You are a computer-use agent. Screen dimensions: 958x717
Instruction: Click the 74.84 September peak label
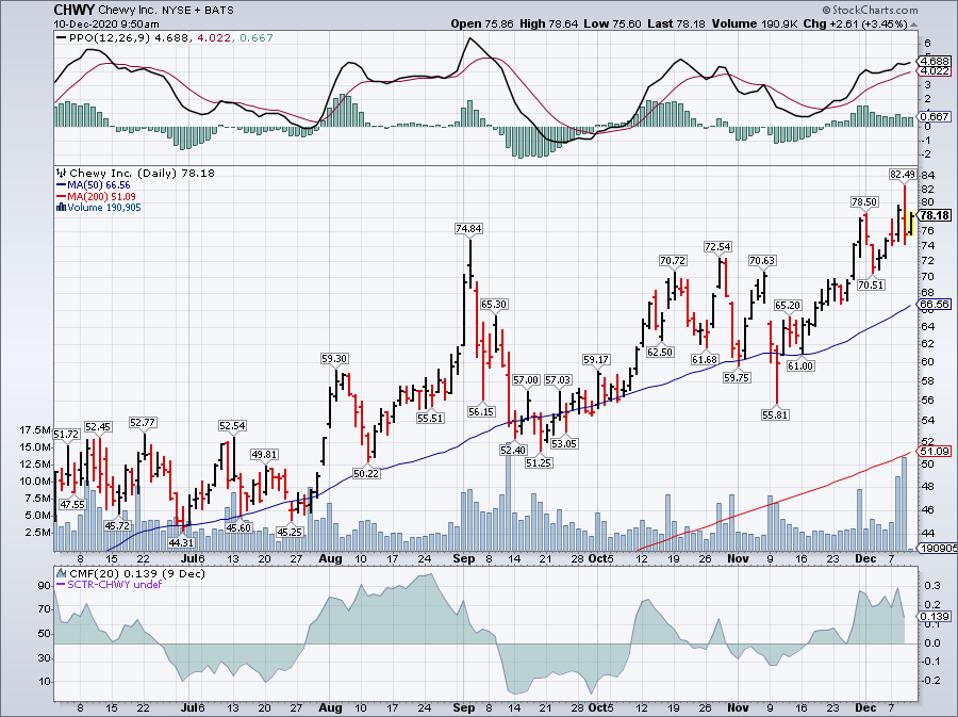point(469,228)
